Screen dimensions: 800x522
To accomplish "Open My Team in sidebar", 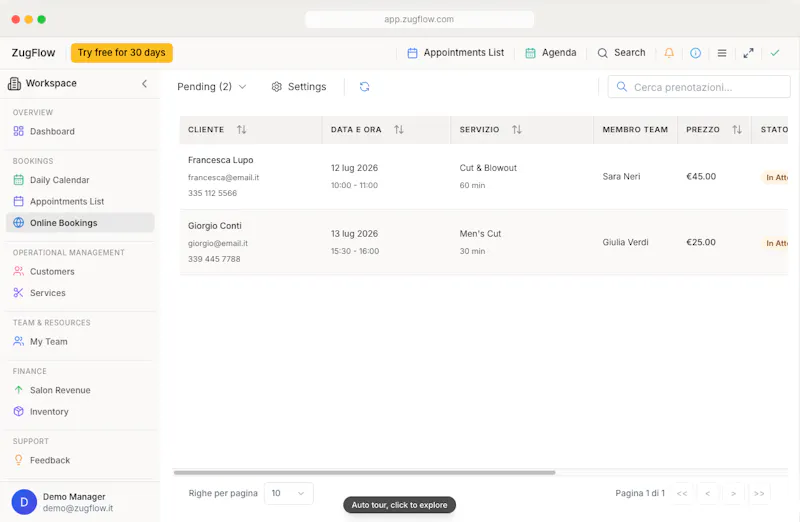I will click(x=80, y=341).
